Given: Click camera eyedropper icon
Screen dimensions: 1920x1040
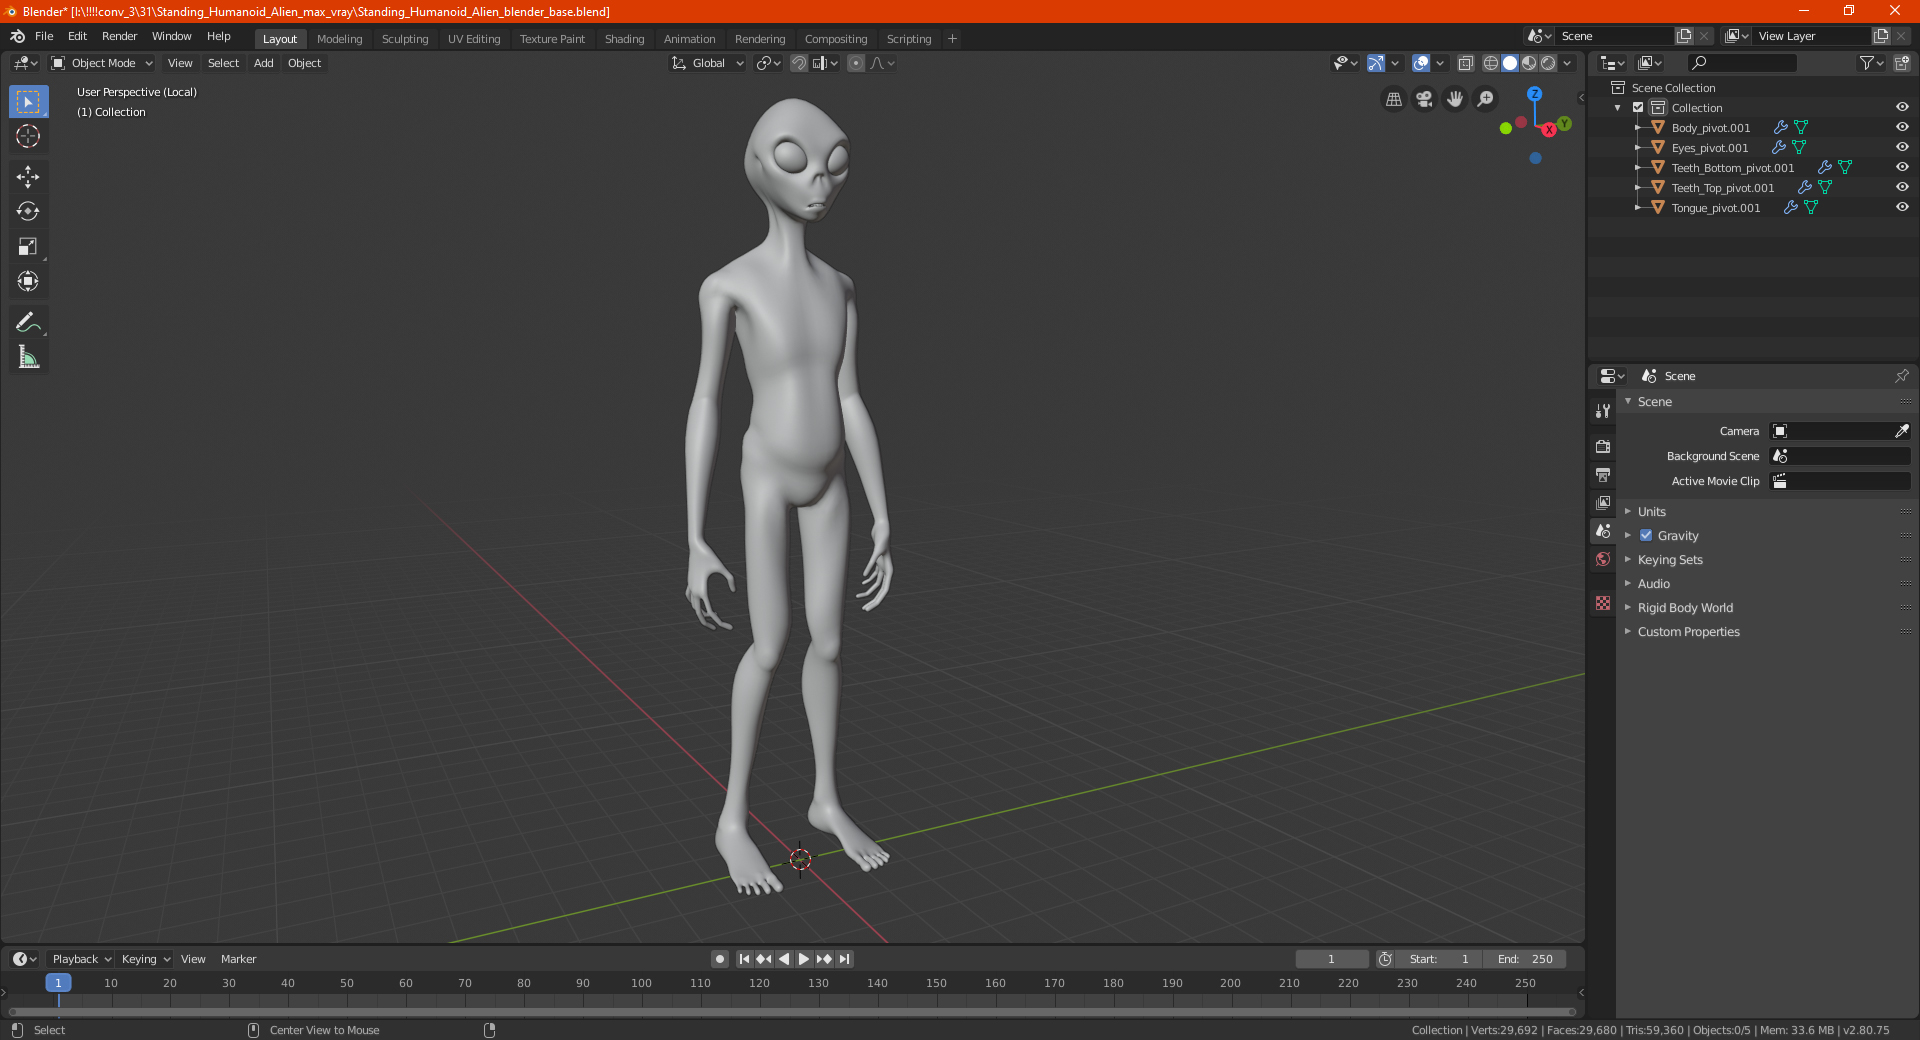Looking at the screenshot, I should pos(1901,431).
